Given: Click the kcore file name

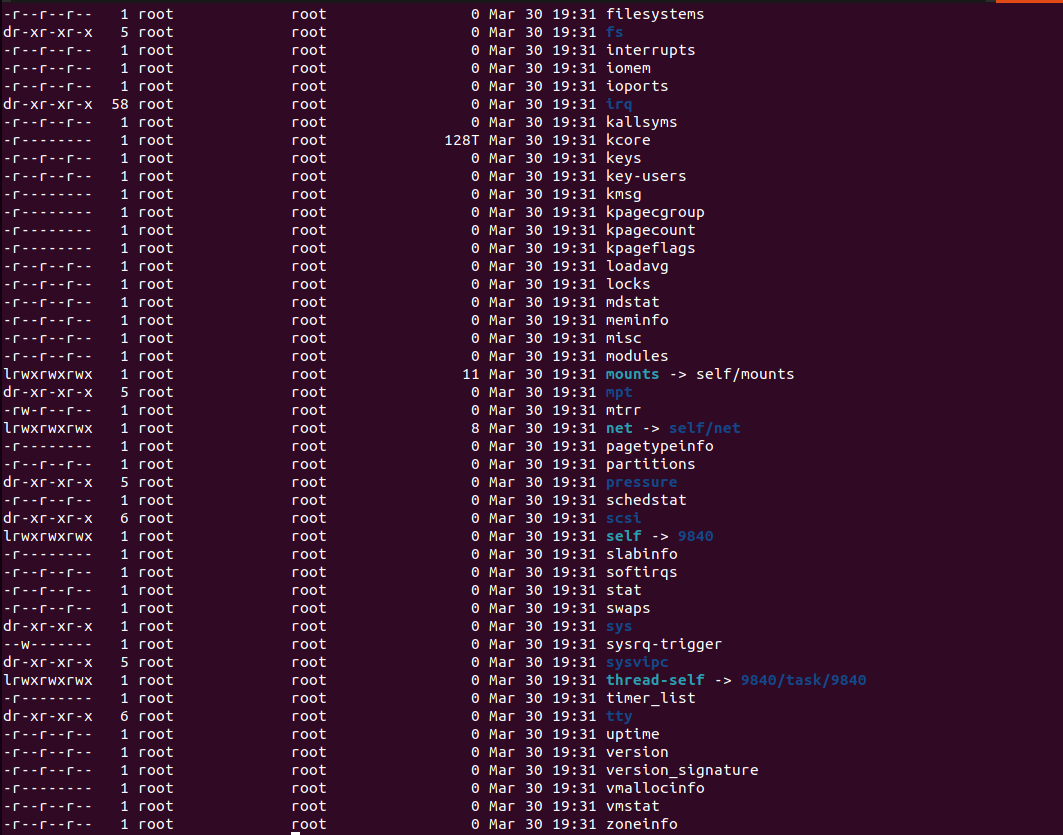Looking at the screenshot, I should pyautogui.click(x=628, y=140).
